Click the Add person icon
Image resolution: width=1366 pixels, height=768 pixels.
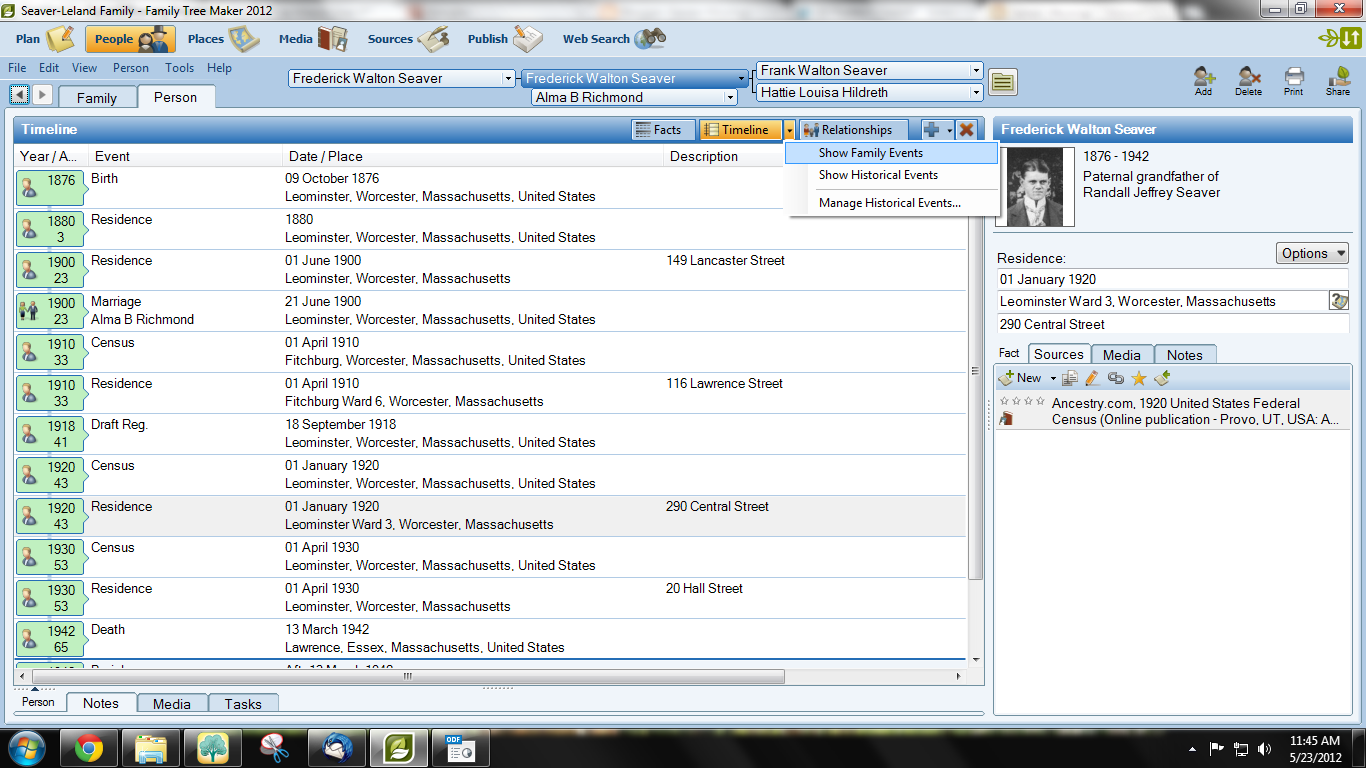click(1203, 81)
